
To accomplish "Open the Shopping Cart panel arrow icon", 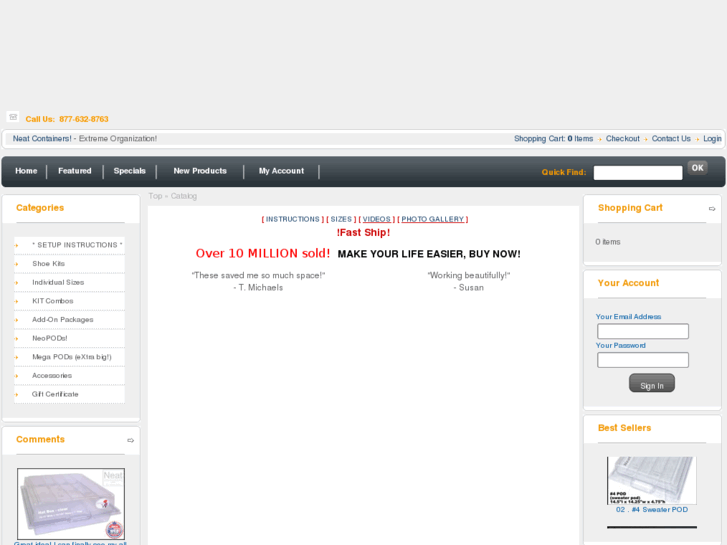I will click(x=712, y=209).
